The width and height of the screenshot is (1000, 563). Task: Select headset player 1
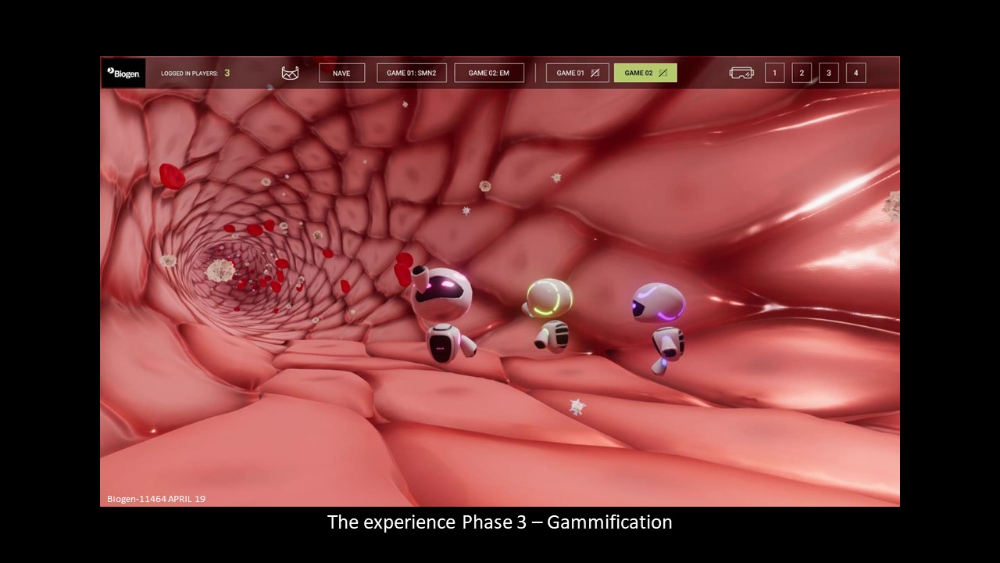775,73
